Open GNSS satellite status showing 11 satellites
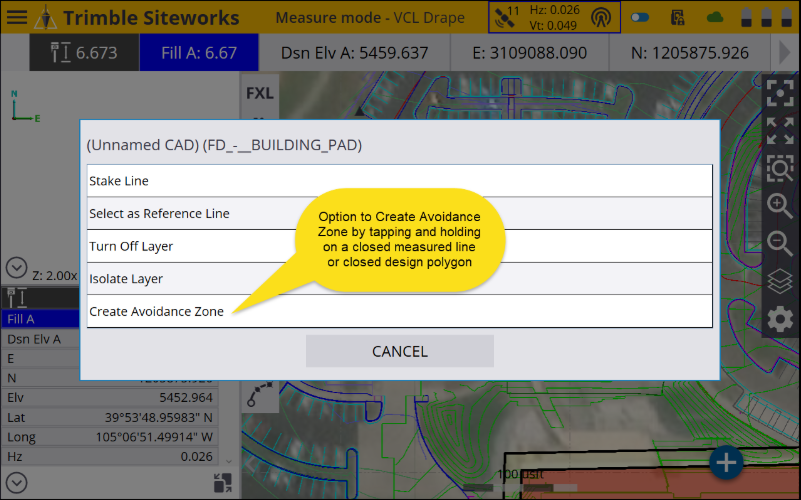801x500 pixels. (x=506, y=17)
